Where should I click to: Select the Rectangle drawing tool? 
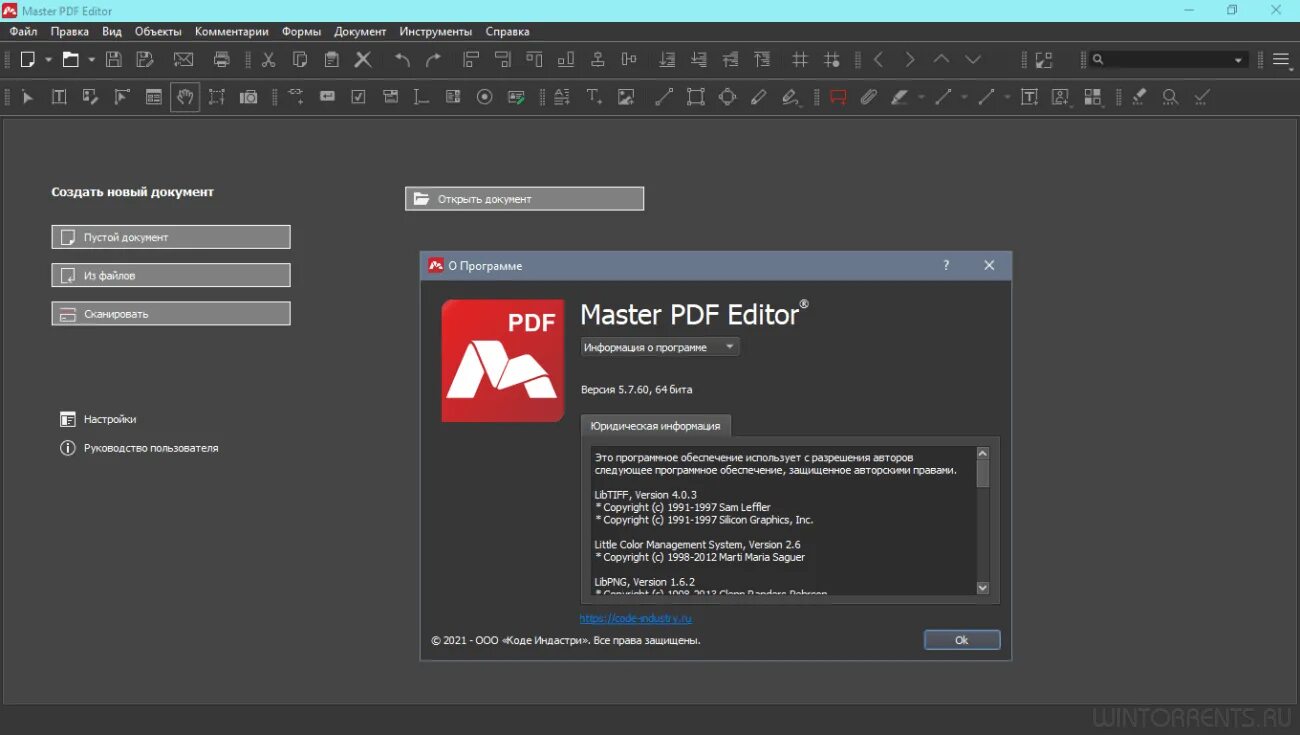coord(696,97)
